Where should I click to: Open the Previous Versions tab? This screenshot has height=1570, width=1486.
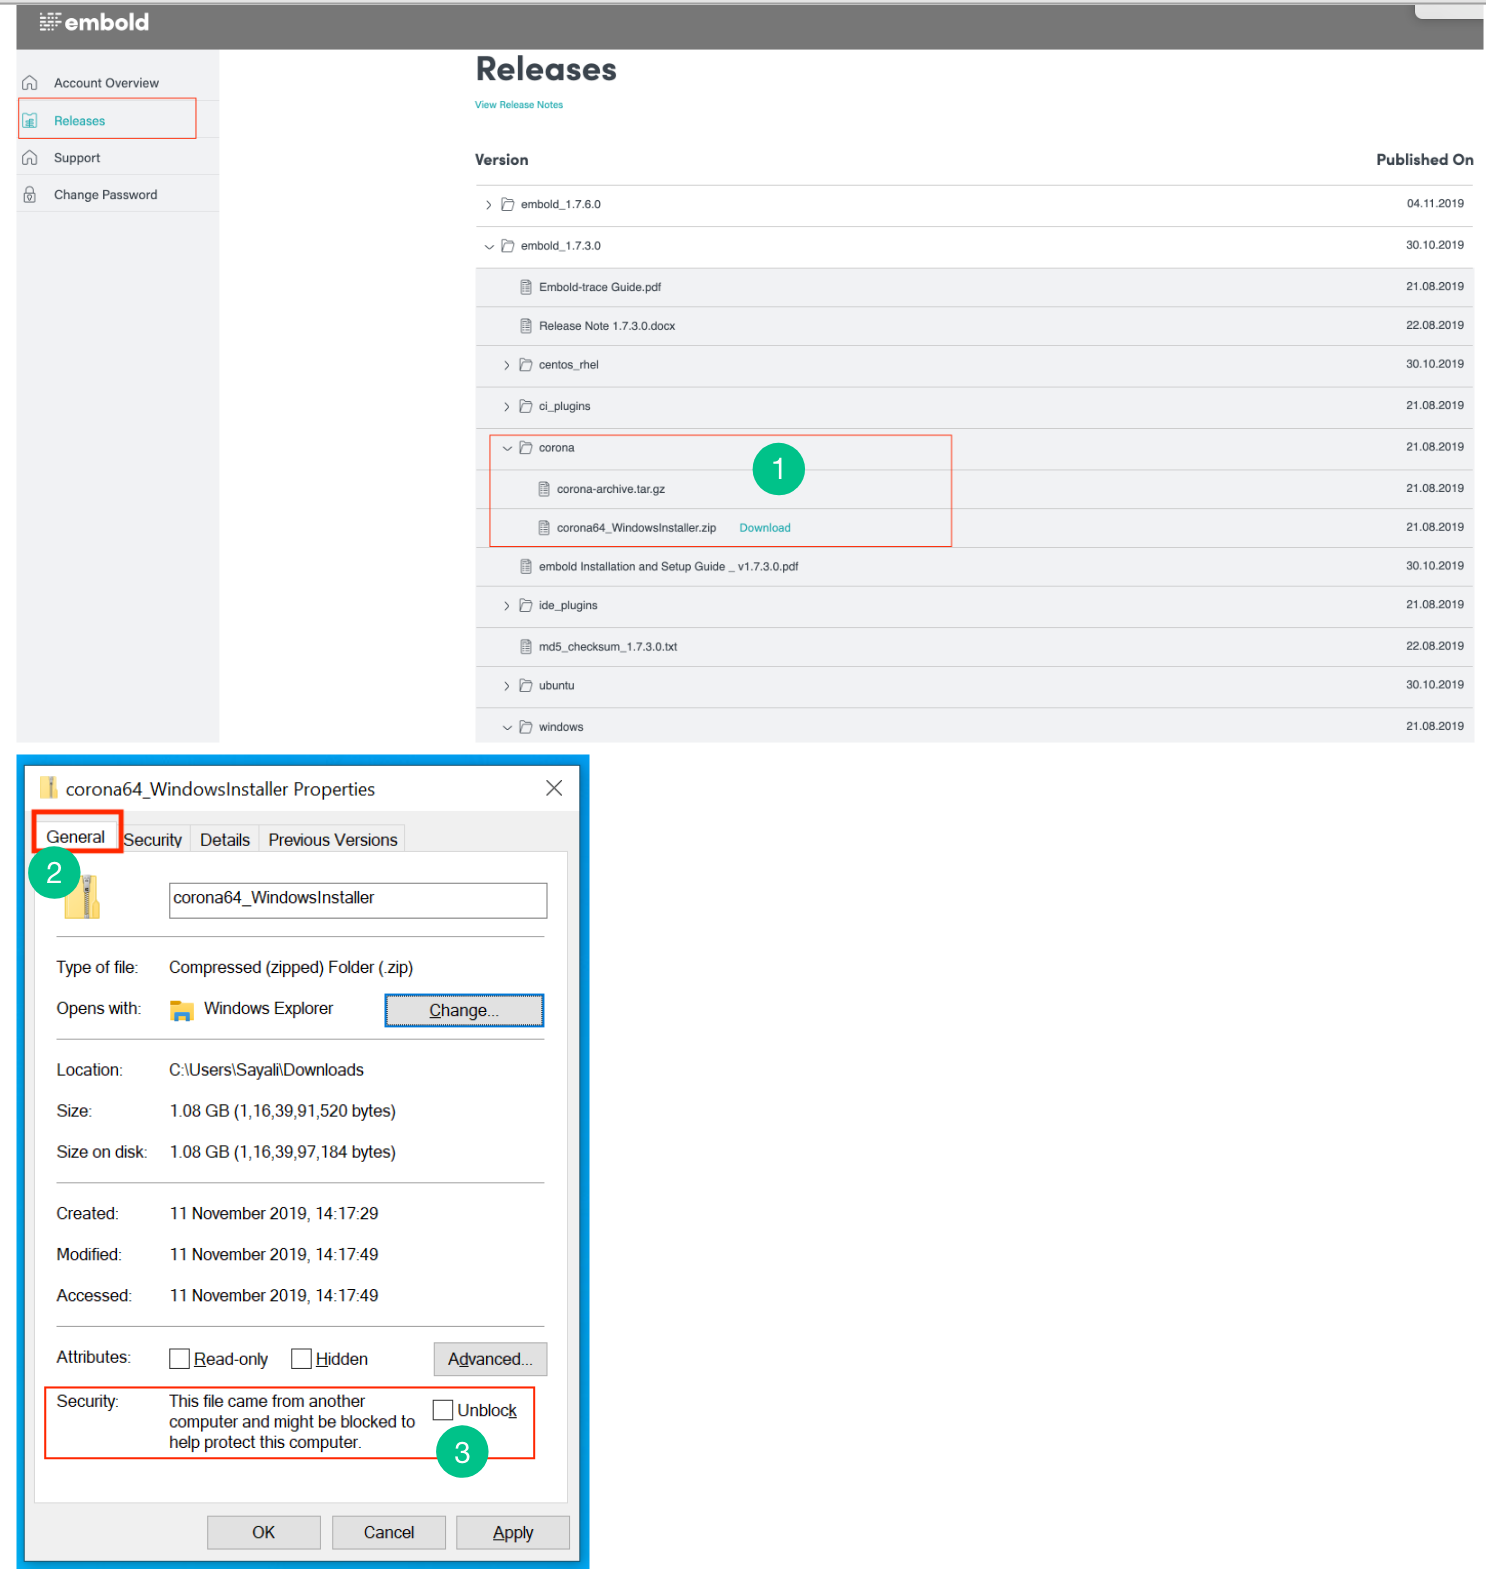(333, 840)
